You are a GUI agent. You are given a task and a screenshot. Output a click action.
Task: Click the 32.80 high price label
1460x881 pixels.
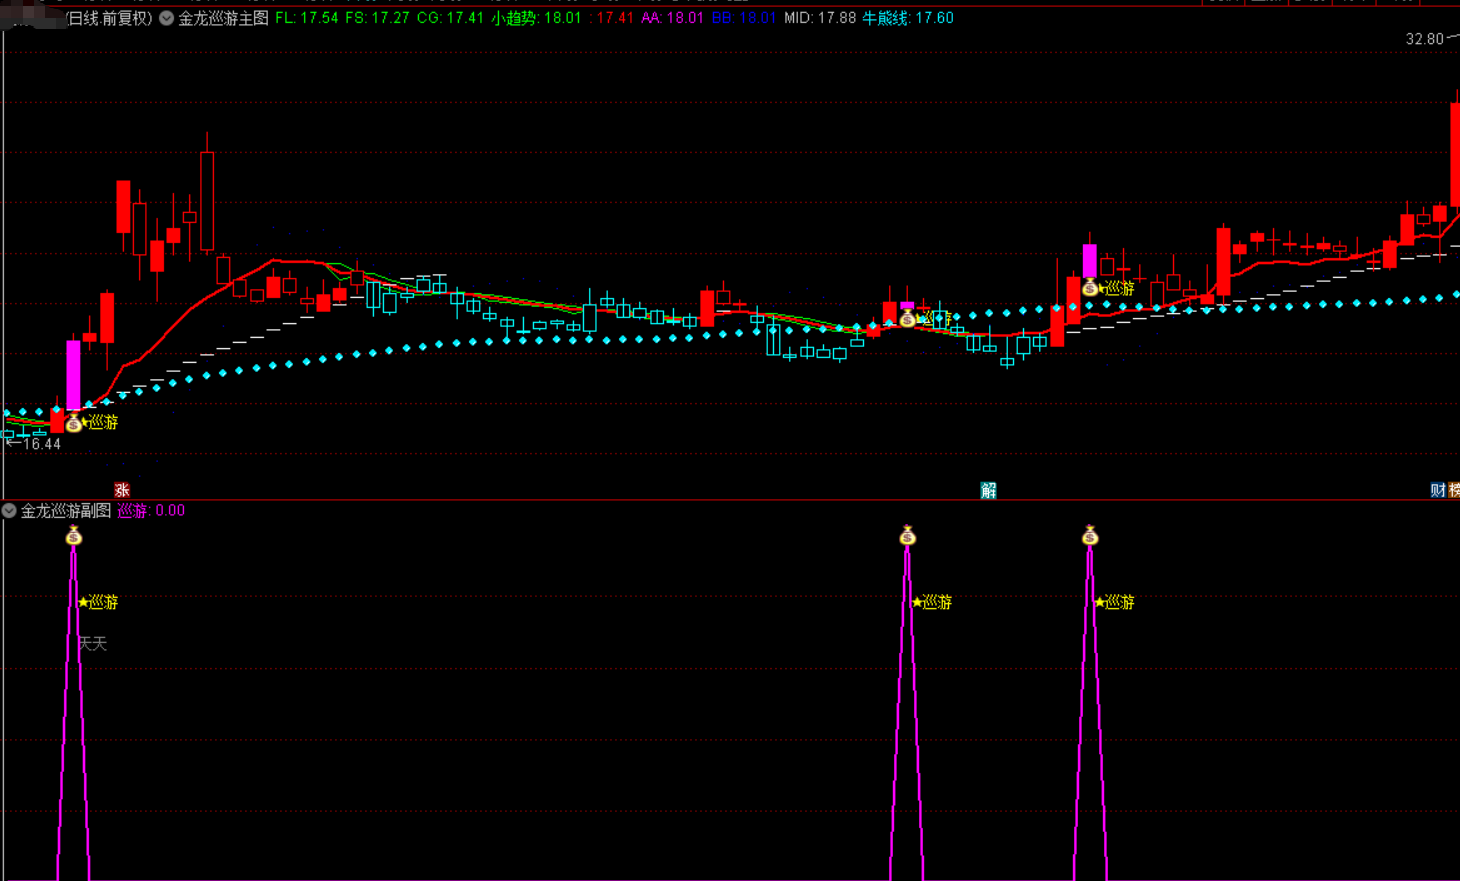(x=1425, y=39)
